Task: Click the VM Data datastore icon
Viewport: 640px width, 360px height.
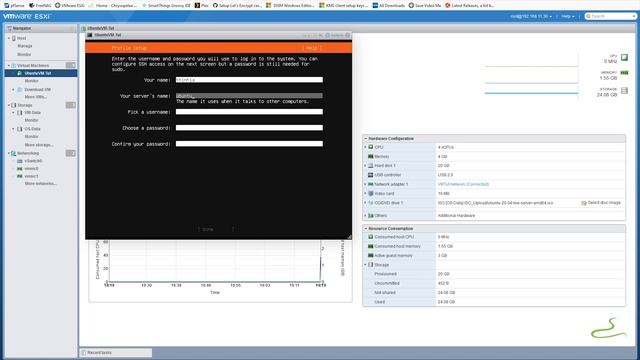Action: pos(19,113)
